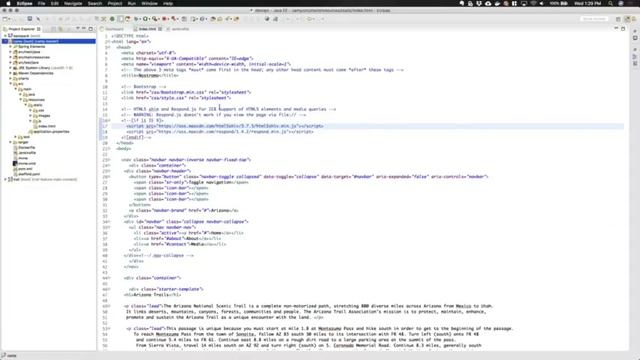This screenshot has height=360, width=640.
Task: Select the index.html editor tab
Action: click(x=147, y=29)
